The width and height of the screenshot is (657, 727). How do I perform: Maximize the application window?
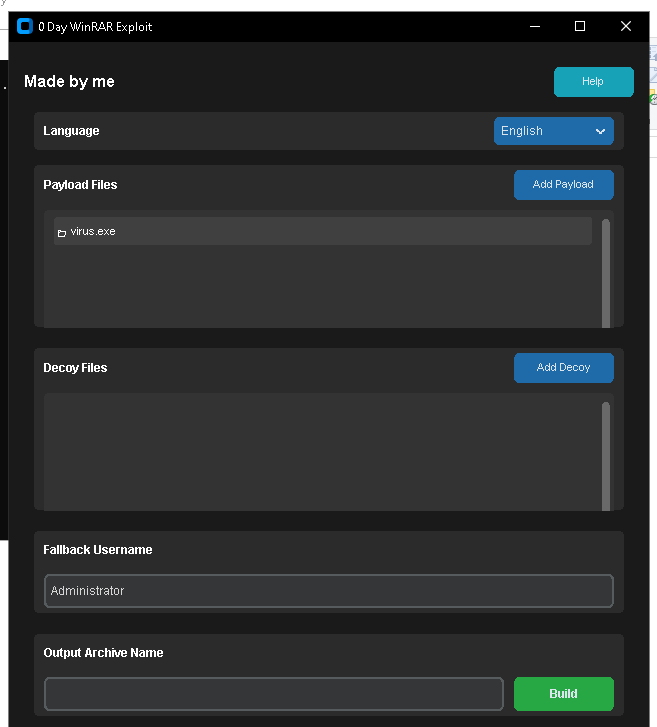coord(580,27)
